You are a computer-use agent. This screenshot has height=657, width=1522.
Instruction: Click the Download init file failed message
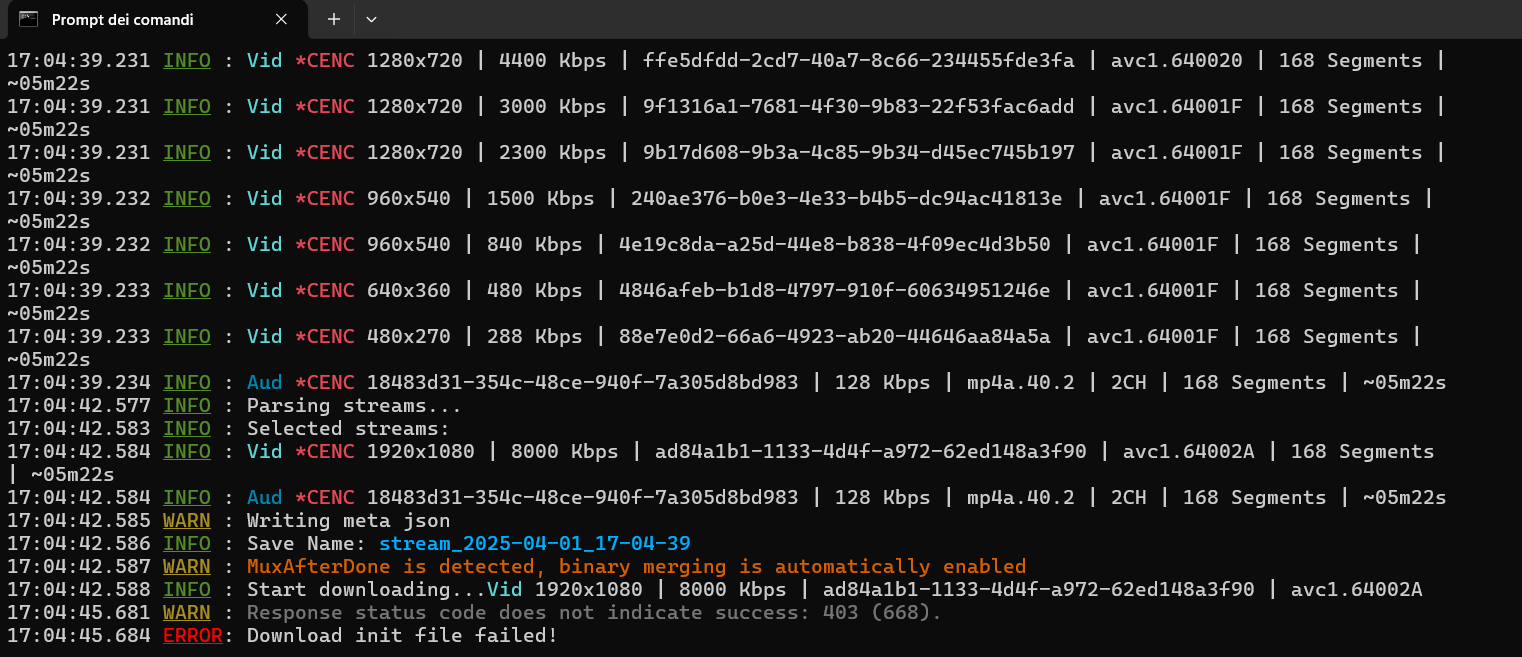(x=402, y=635)
